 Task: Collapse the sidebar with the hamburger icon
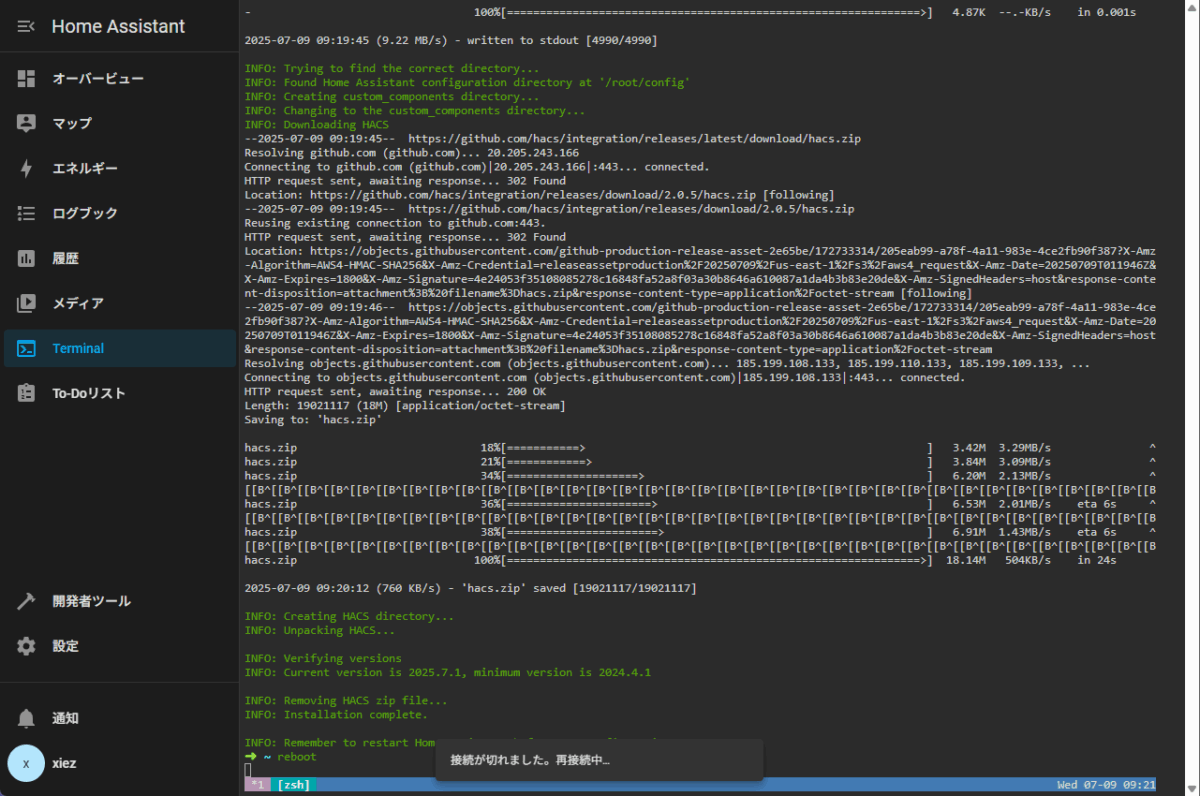[x=26, y=27]
